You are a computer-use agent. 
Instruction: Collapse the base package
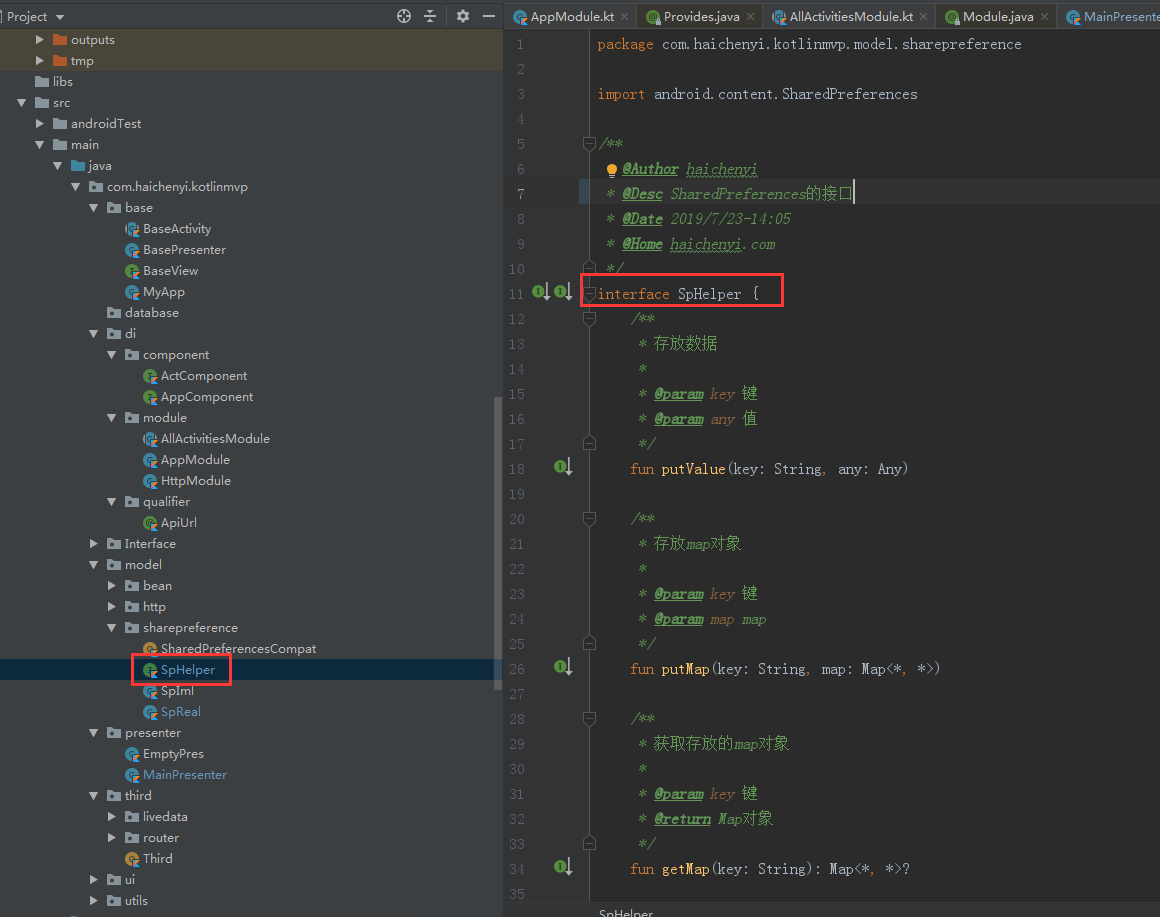pyautogui.click(x=94, y=208)
